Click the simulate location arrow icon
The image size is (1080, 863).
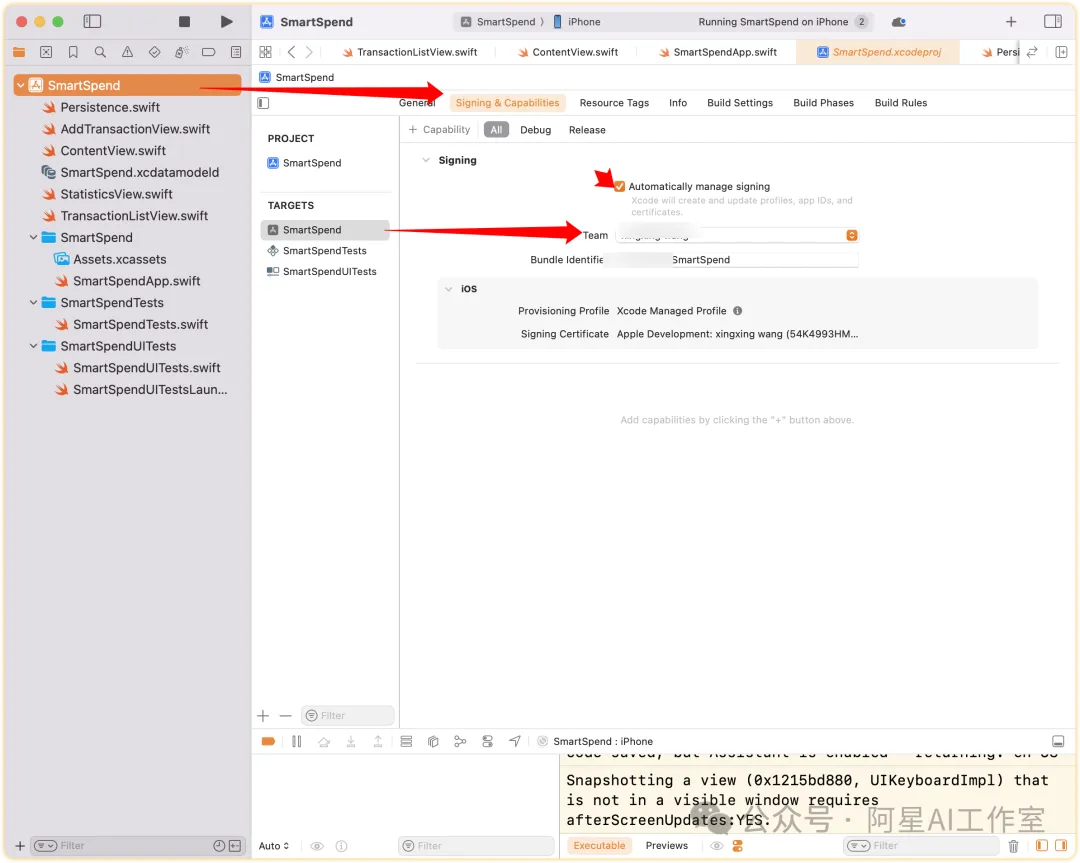[515, 742]
